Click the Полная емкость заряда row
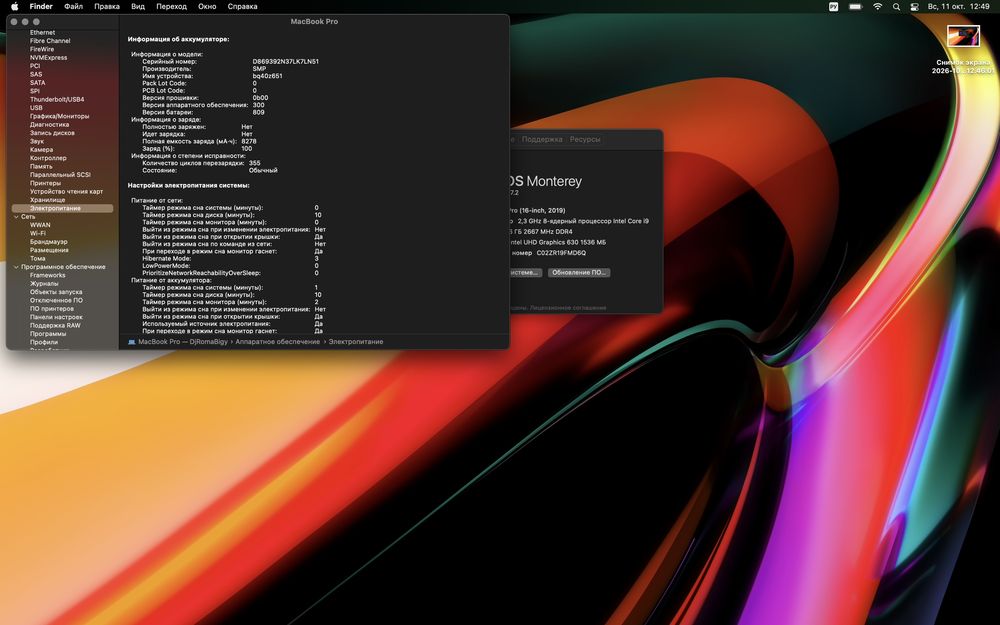The height and width of the screenshot is (625, 1000). click(199, 142)
